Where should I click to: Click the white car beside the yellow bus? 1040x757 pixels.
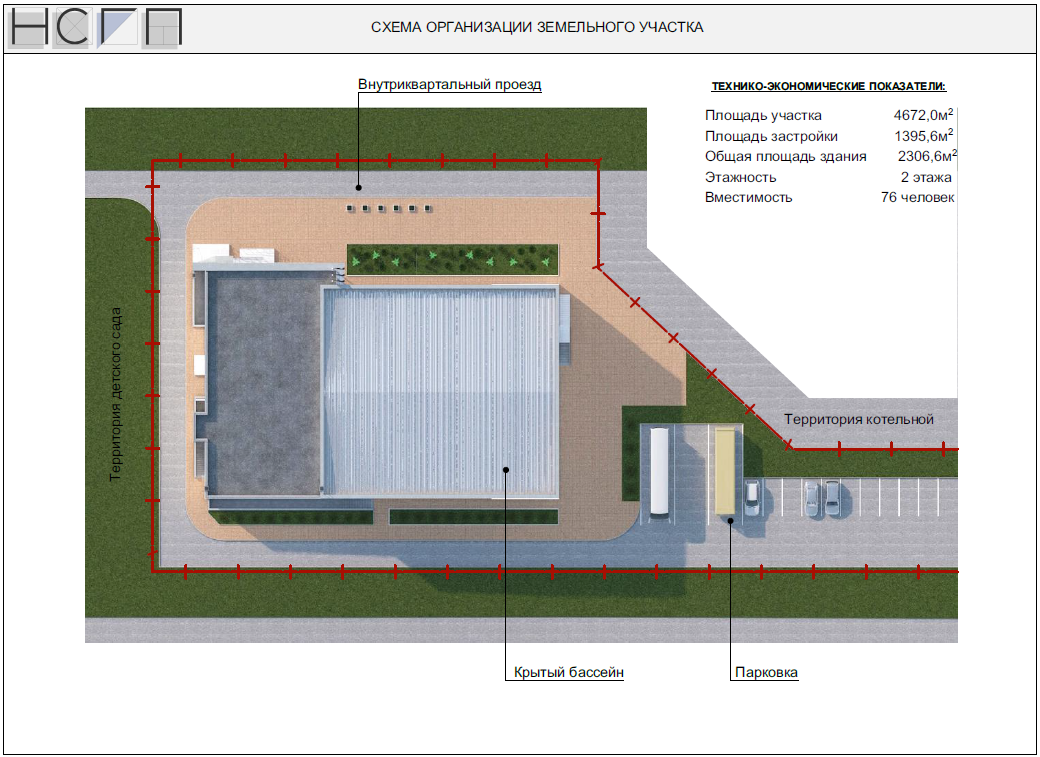click(752, 497)
